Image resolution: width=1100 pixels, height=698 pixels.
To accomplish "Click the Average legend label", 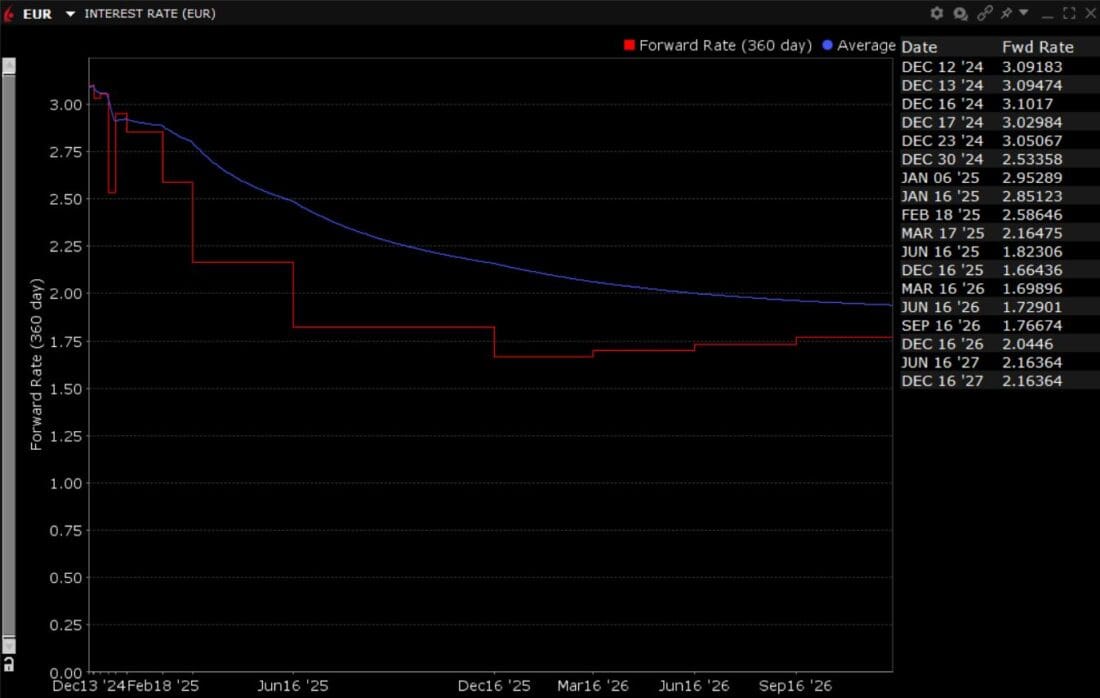I will (866, 46).
